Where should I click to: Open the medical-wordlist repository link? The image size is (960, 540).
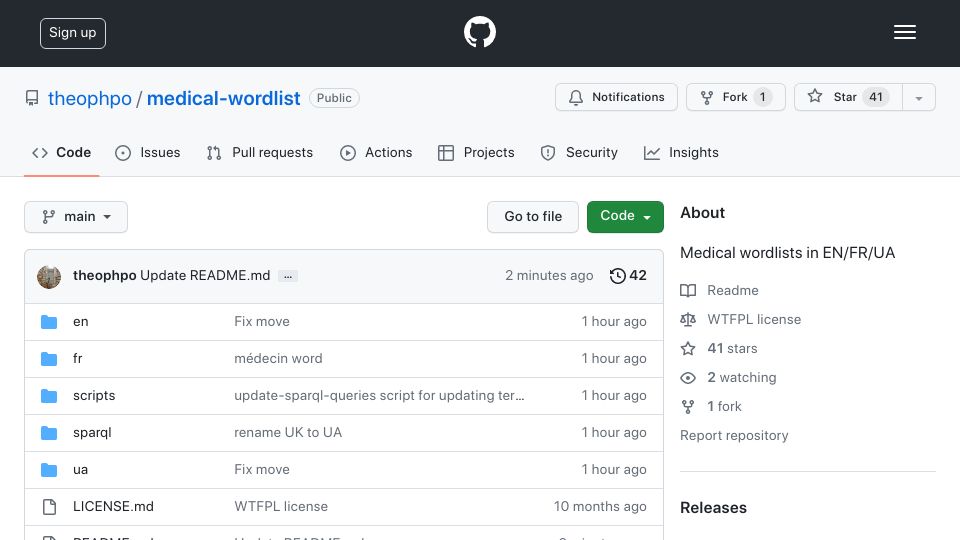coord(223,99)
